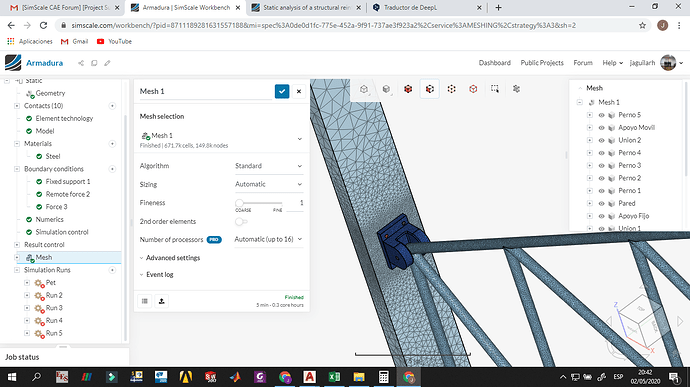The width and height of the screenshot is (690, 387).
Task: Click the Gmail bookmark
Action: (x=74, y=41)
